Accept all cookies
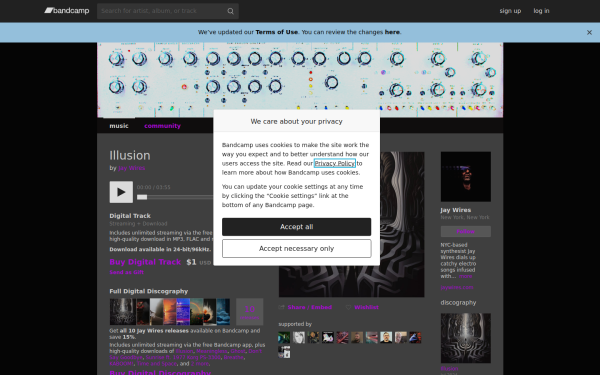Image resolution: width=600 pixels, height=375 pixels. pos(296,227)
